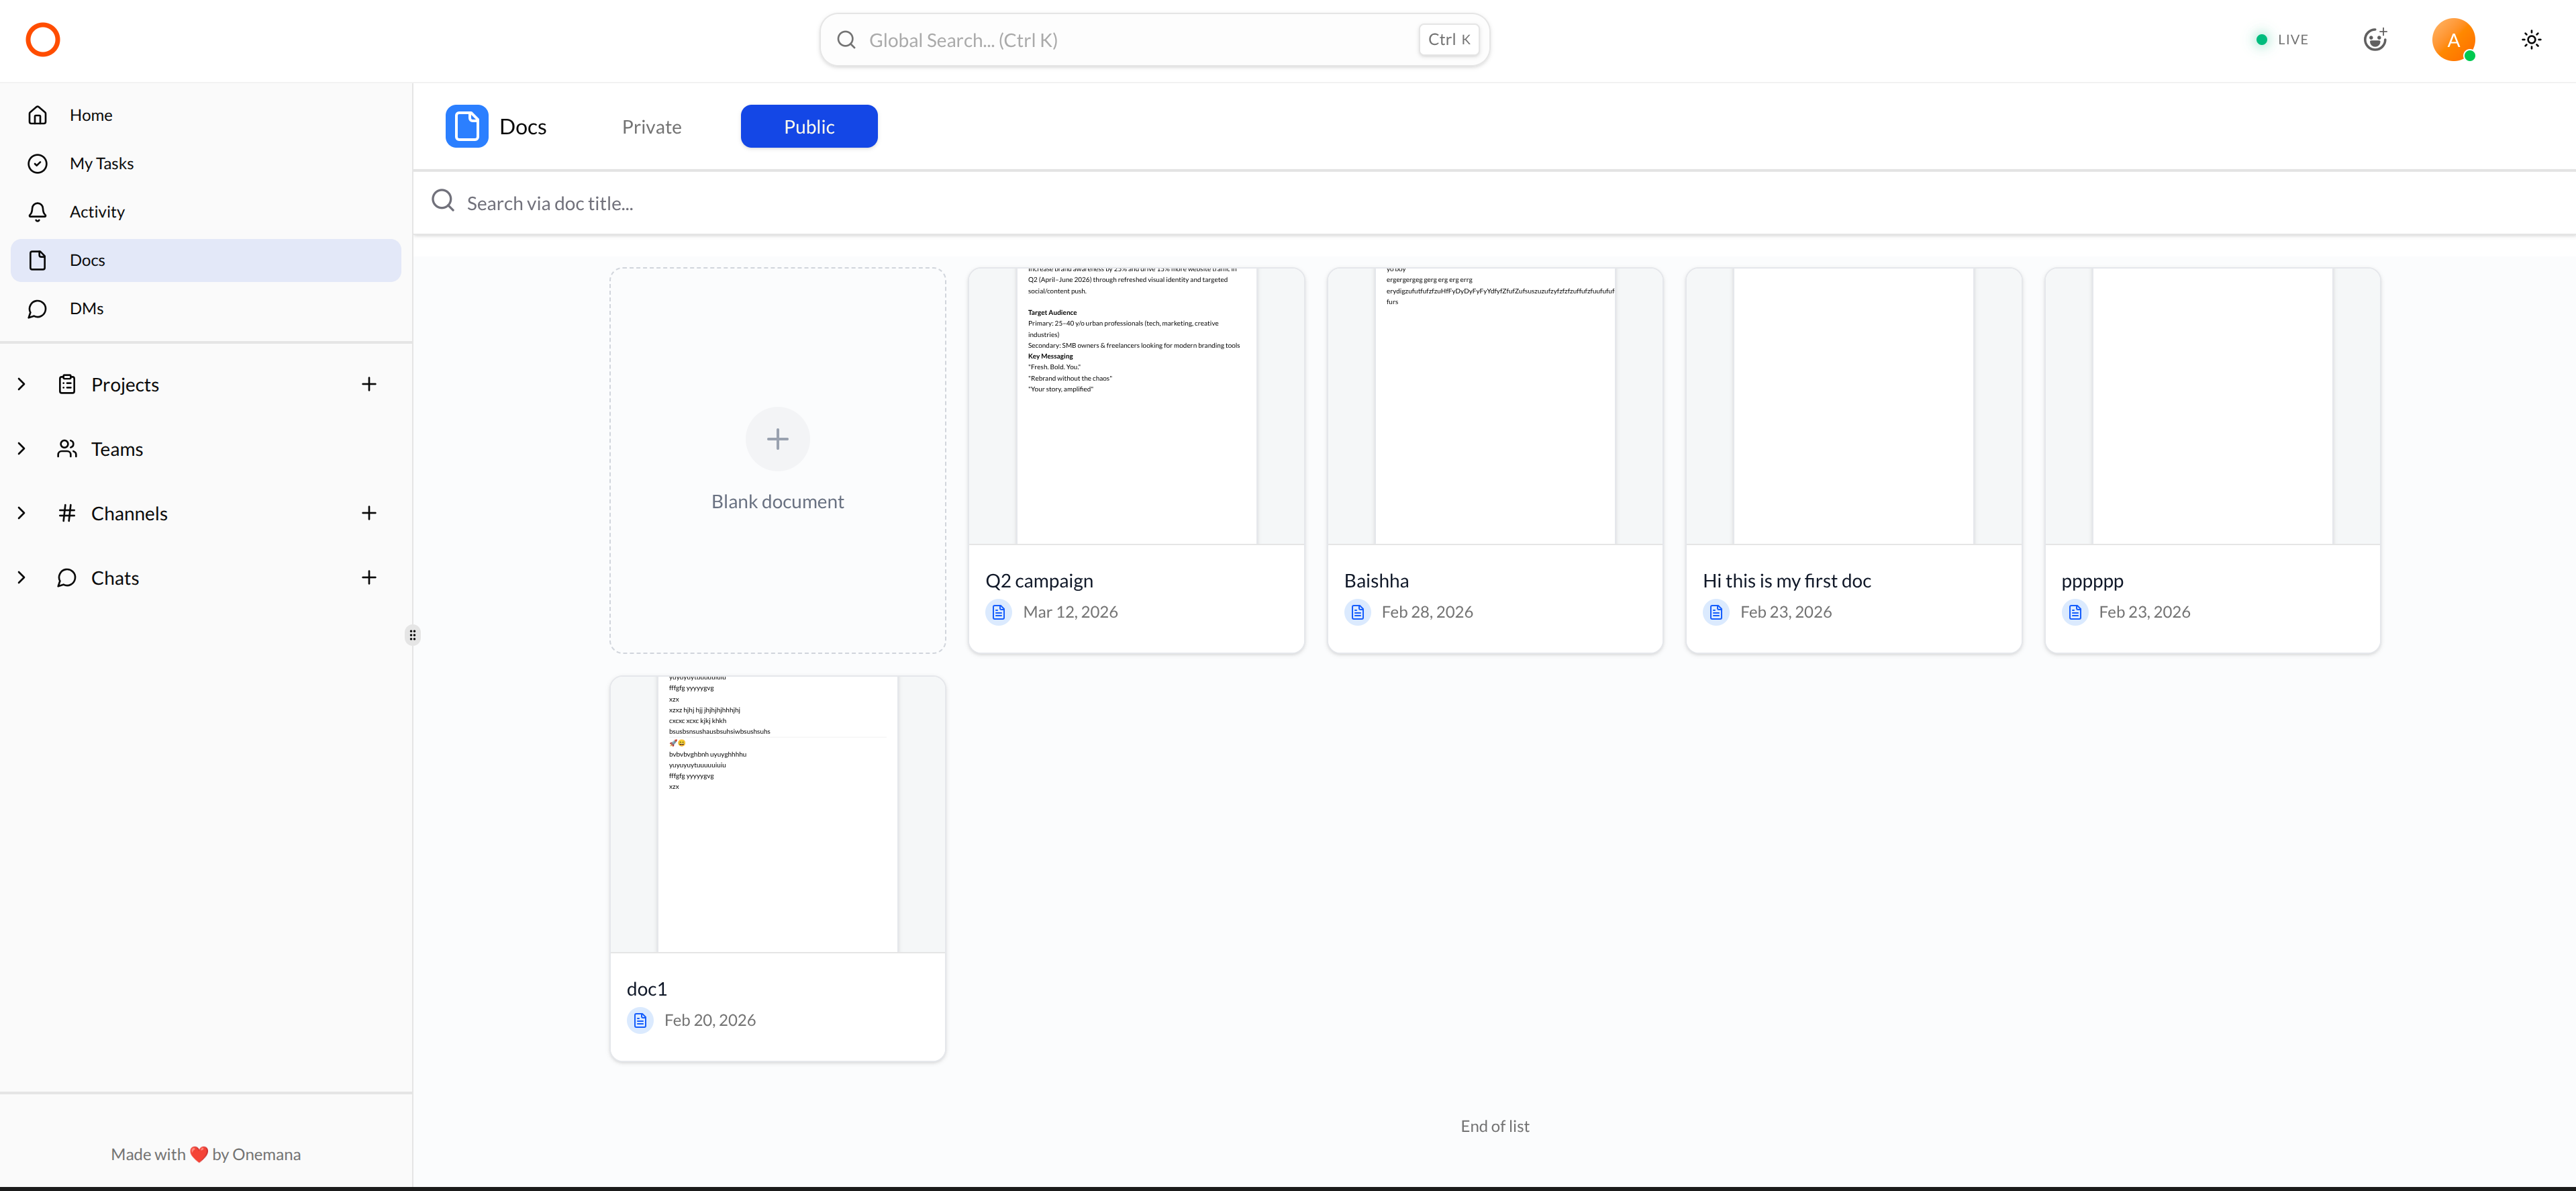The height and width of the screenshot is (1191, 2576).
Task: Expand the Channels section chevron
Action: pyautogui.click(x=21, y=513)
